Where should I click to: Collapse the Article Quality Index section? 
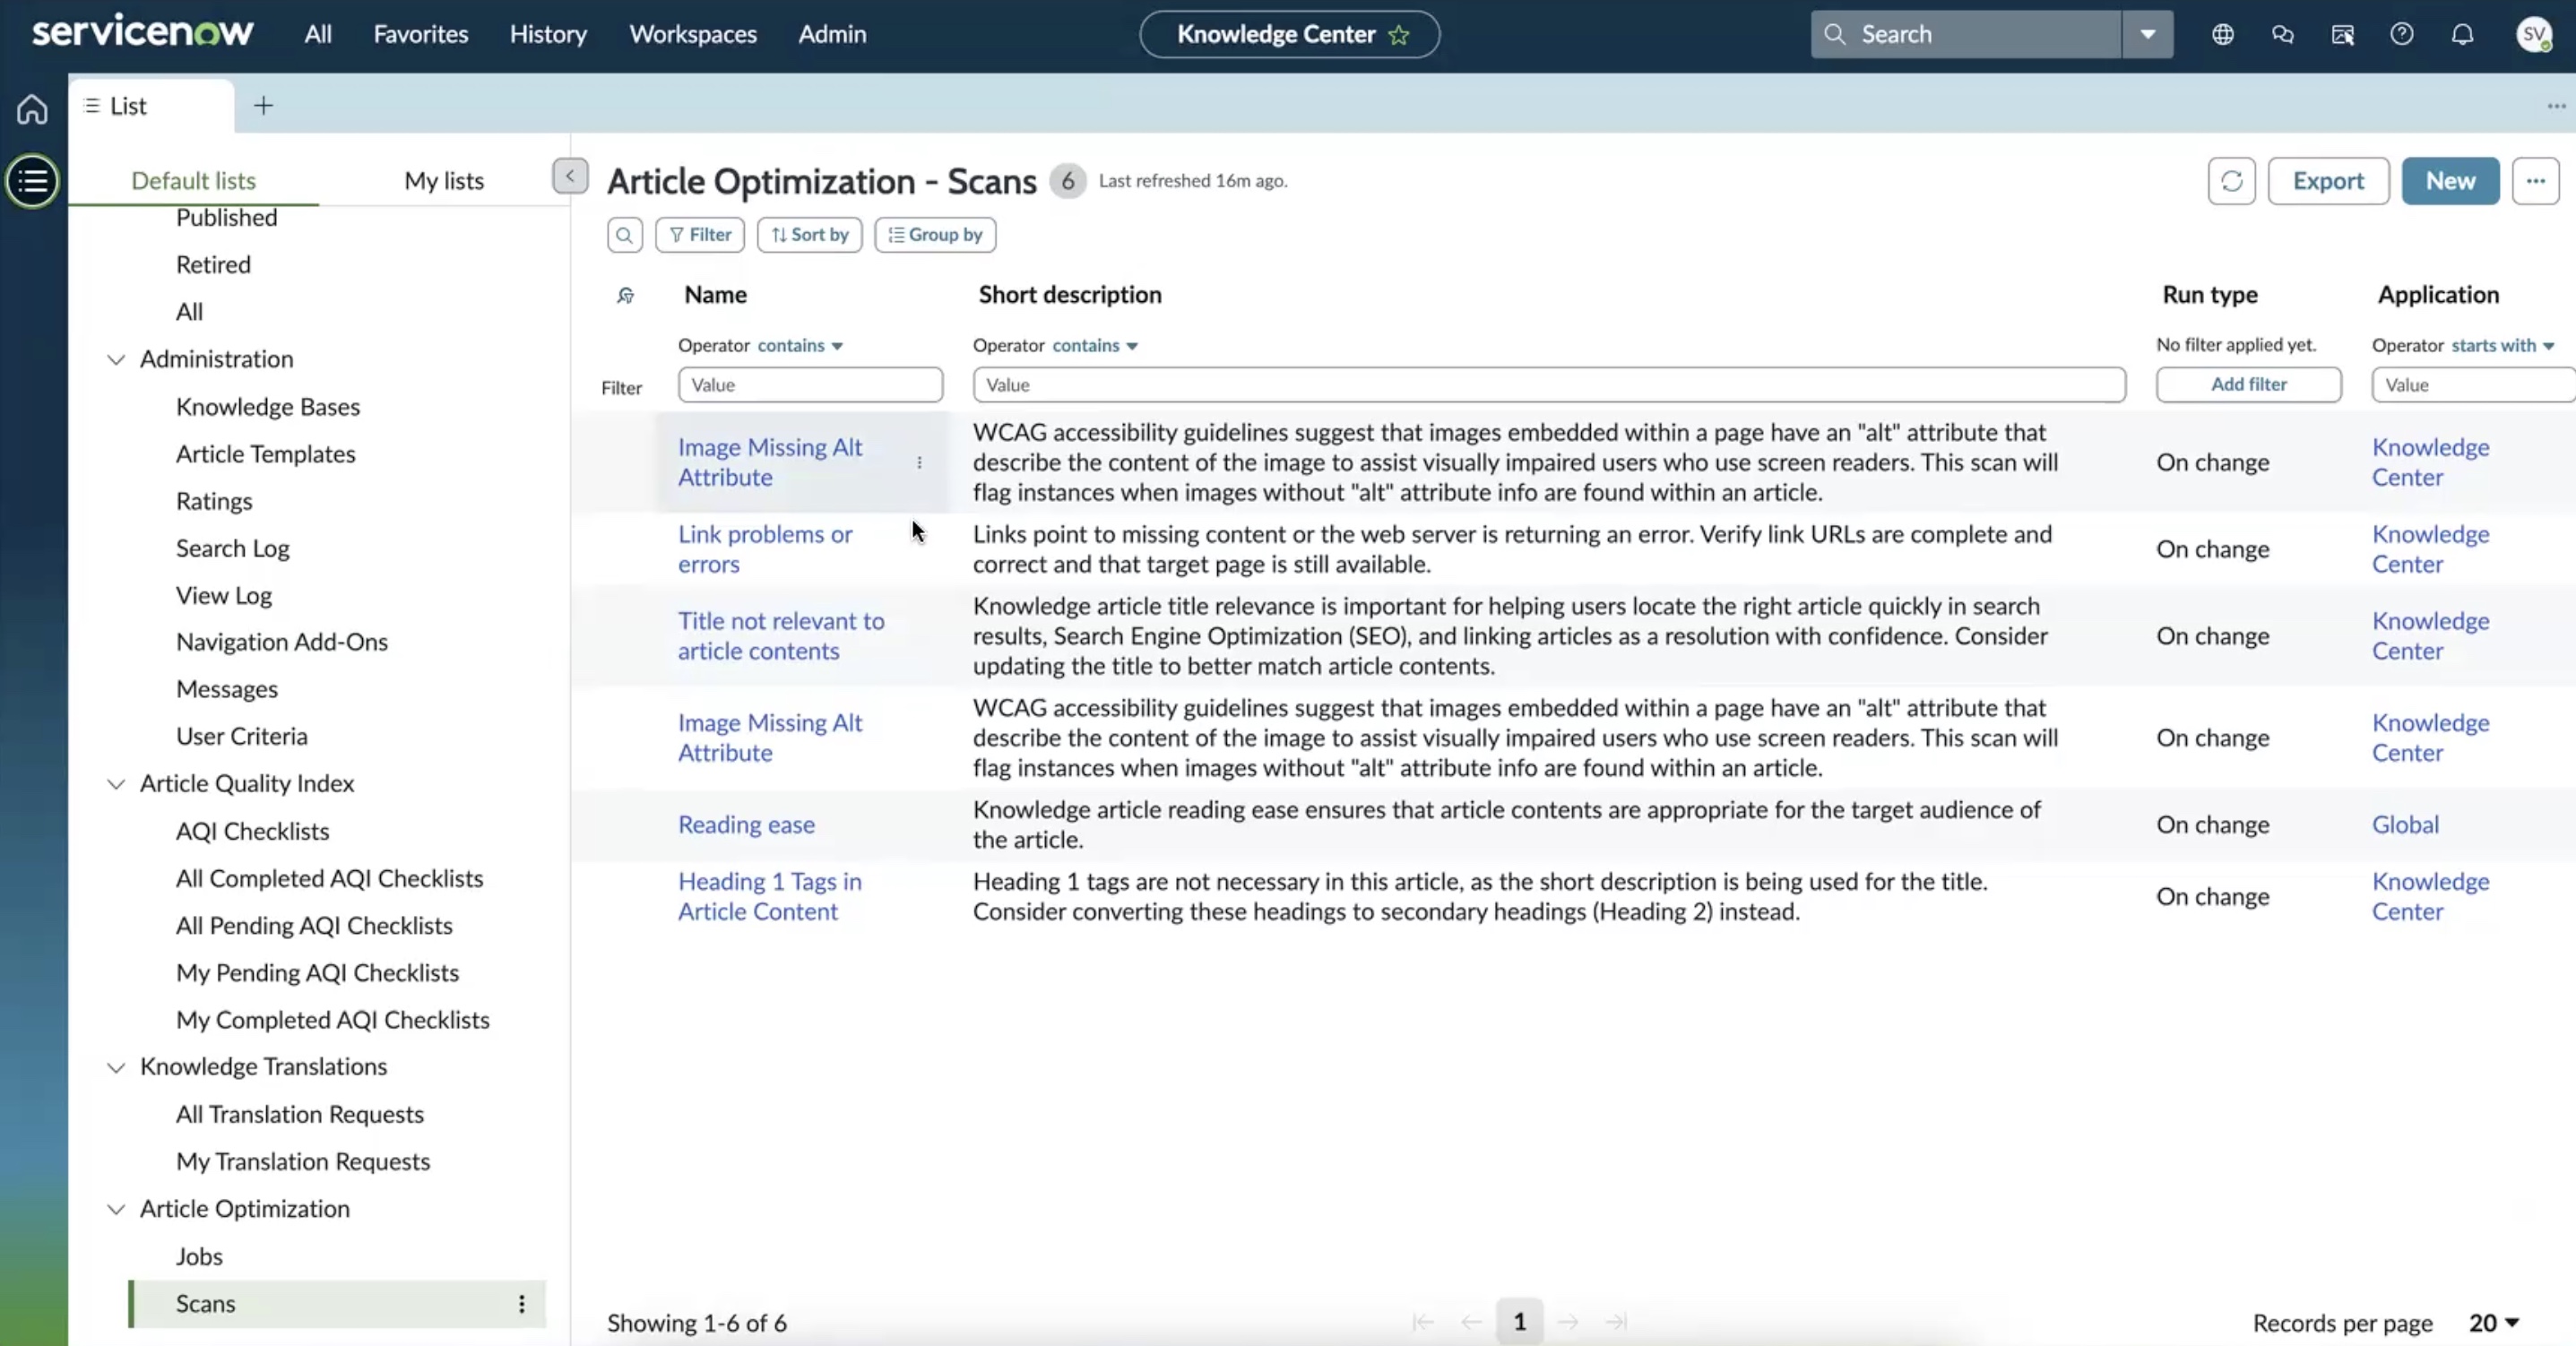(116, 784)
